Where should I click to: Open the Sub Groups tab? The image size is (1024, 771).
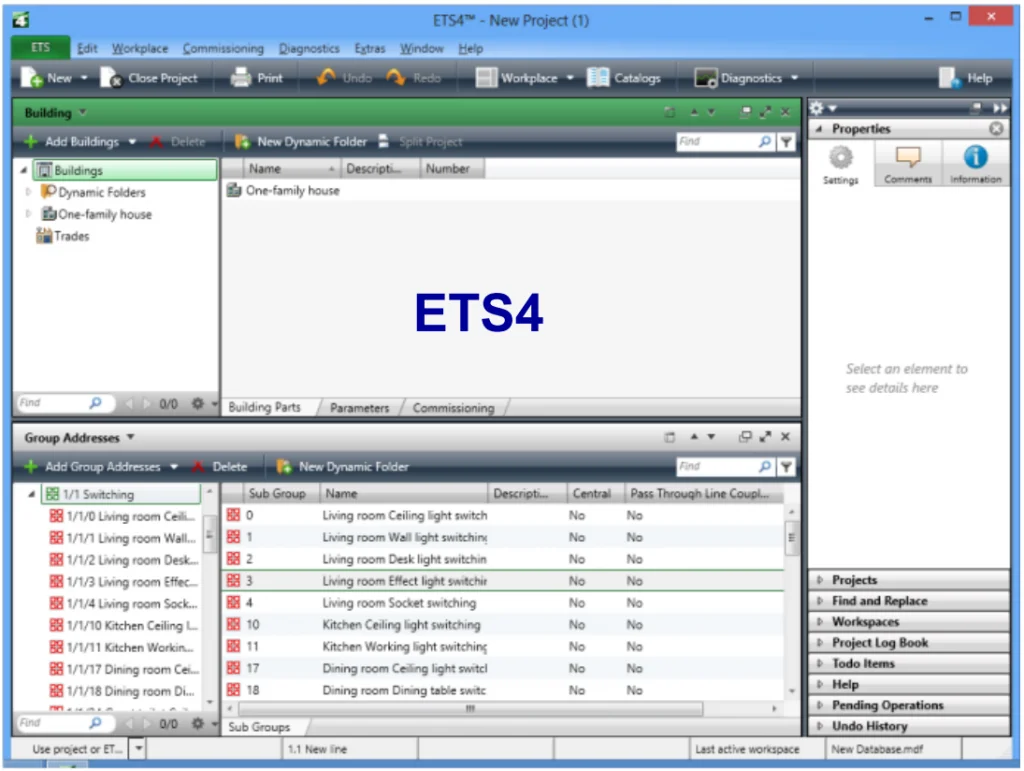coord(259,726)
